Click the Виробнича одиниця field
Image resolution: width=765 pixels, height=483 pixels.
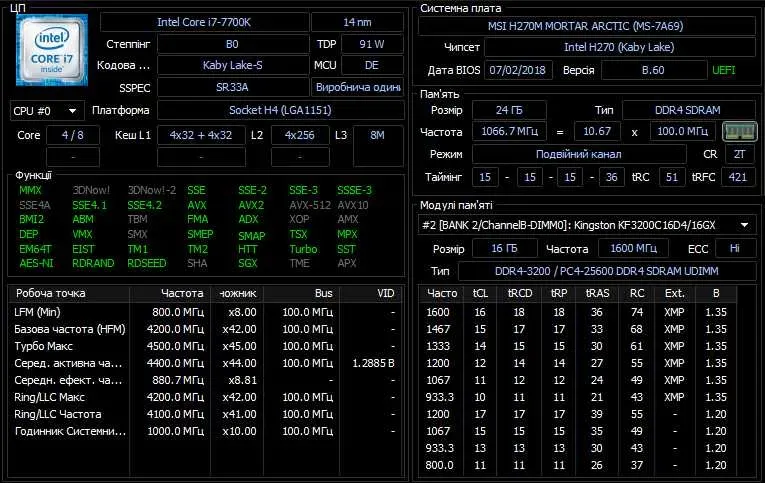pos(358,87)
